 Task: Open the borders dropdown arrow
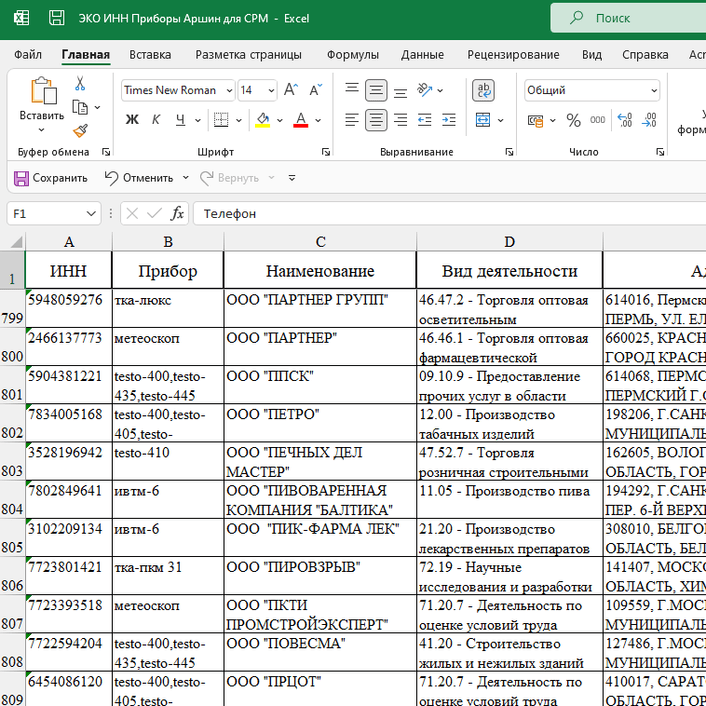(239, 120)
